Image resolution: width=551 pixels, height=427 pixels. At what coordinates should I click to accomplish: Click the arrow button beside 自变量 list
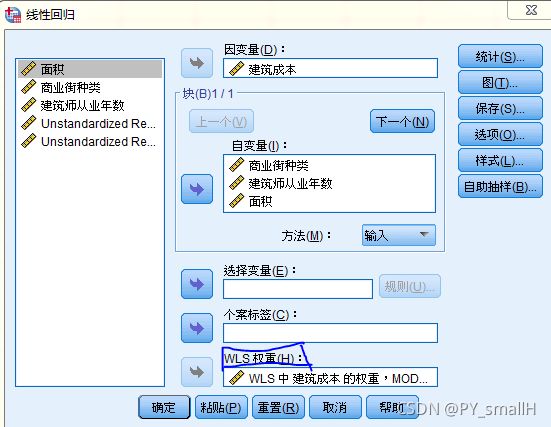(197, 189)
